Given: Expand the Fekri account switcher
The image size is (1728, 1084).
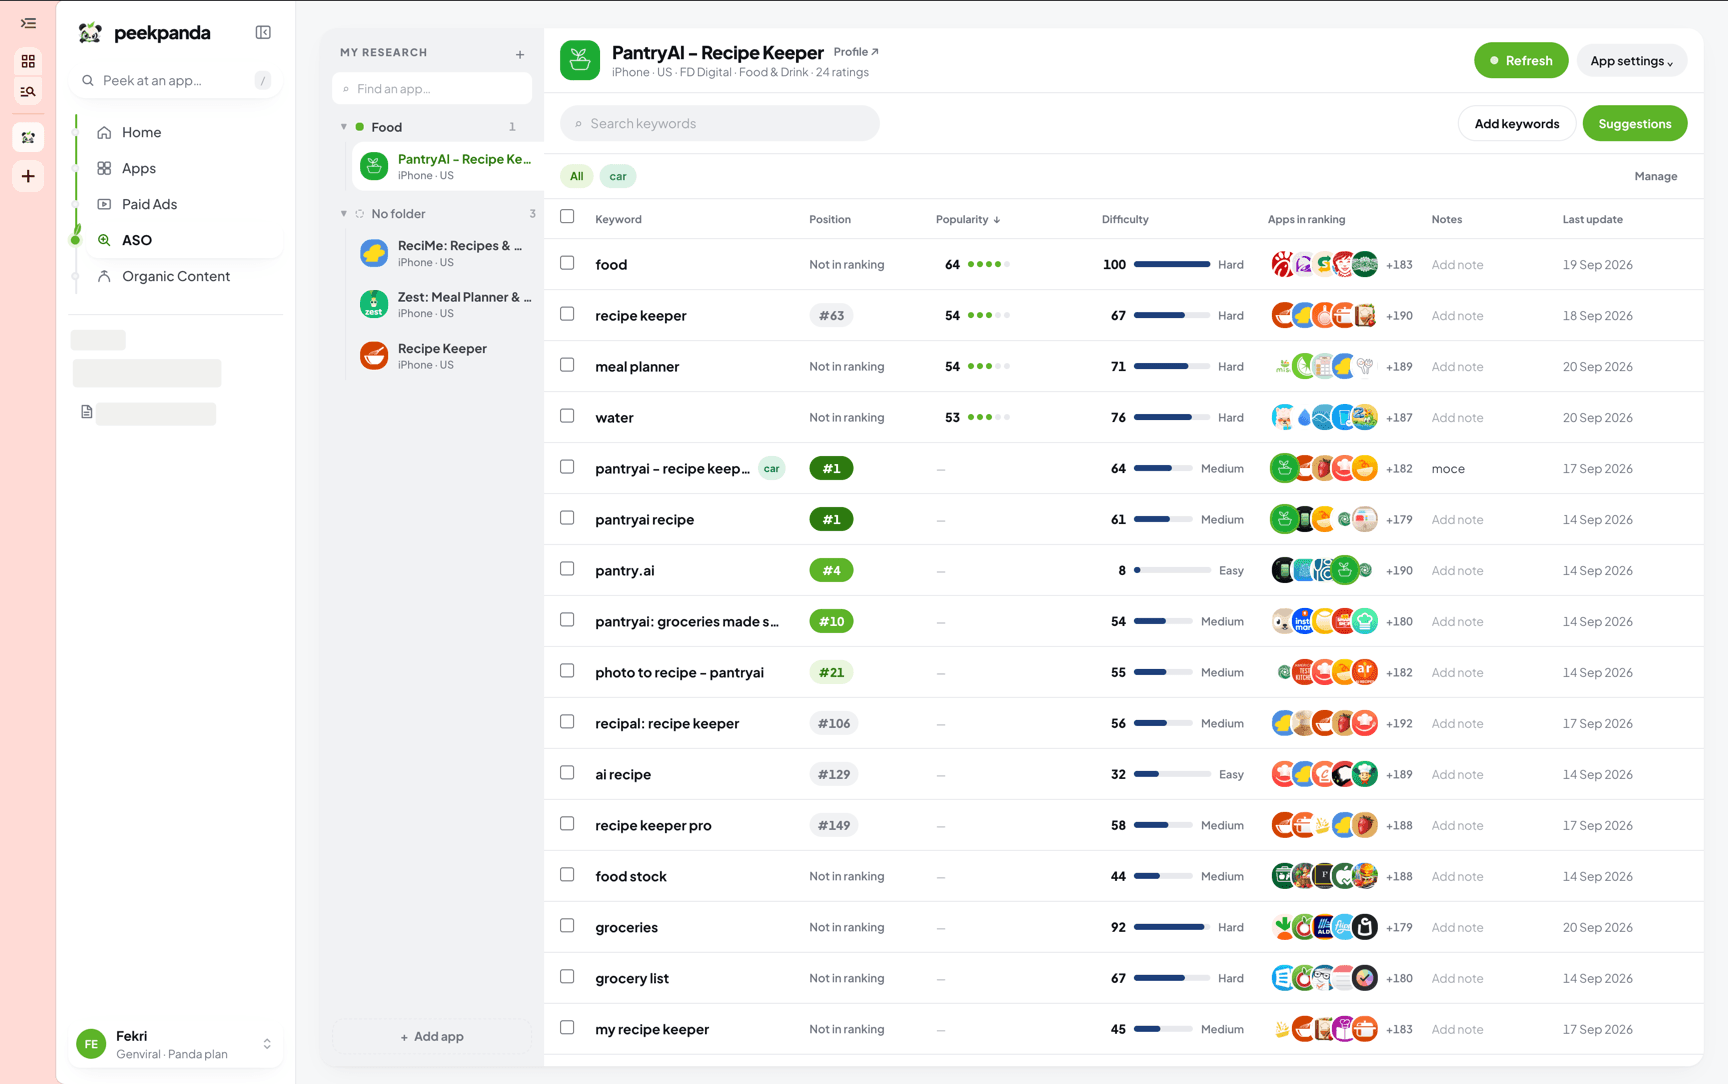Looking at the screenshot, I should (267, 1044).
